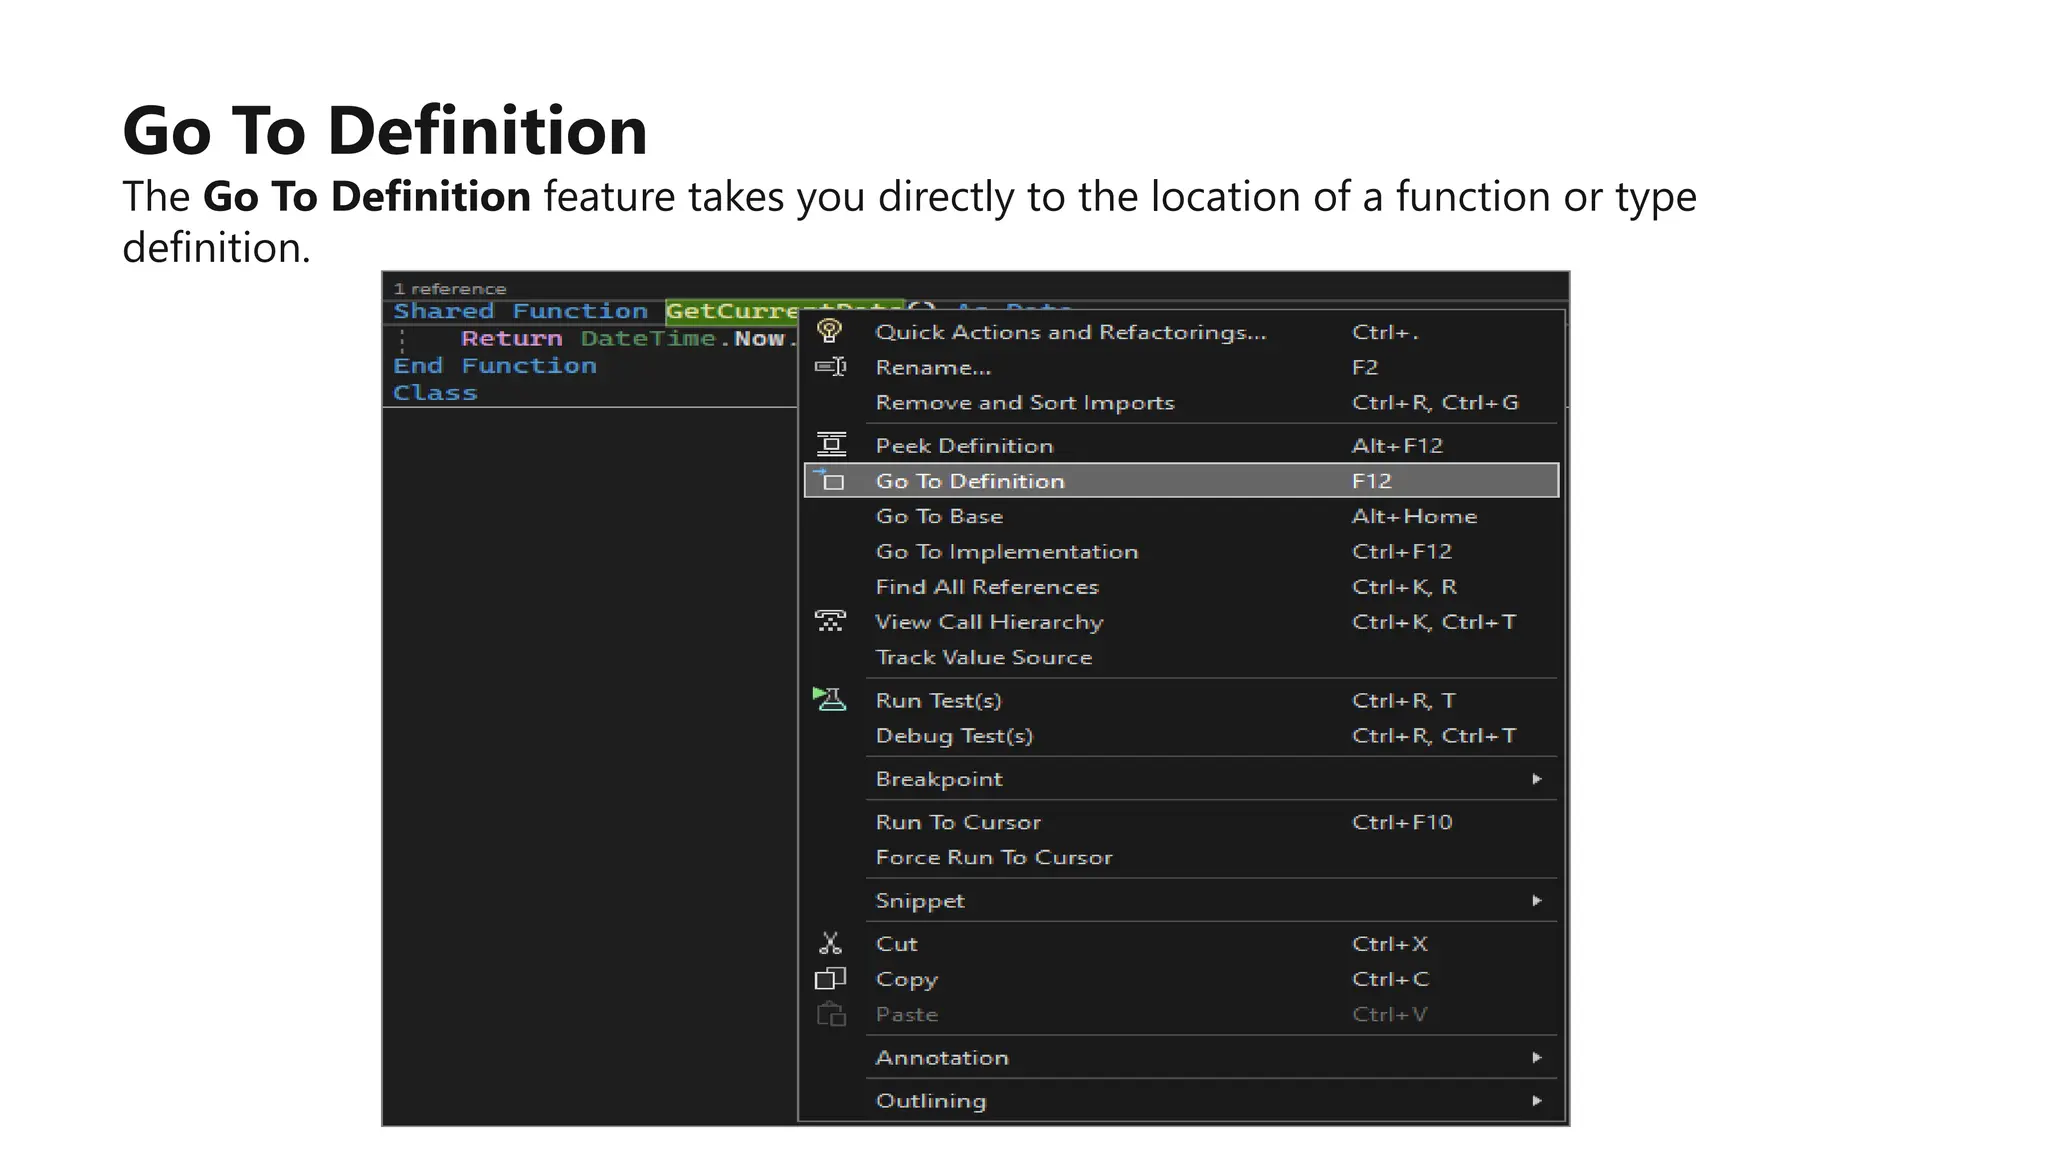Select Peek Definition from the menu
Viewport: 2048px width, 1152px height.
[x=1181, y=445]
